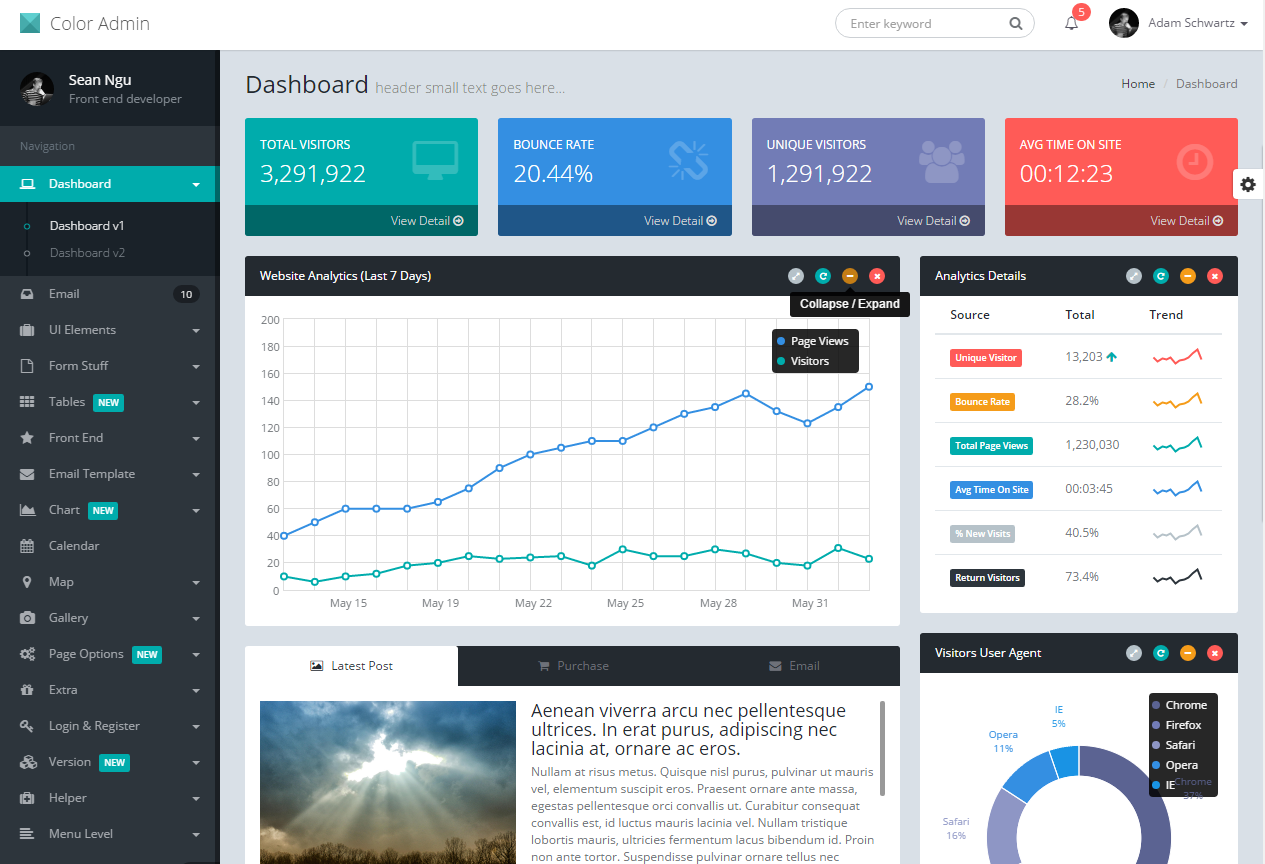View Detail for Total Visitors
Viewport: 1265px width, 864px height.
tap(427, 221)
